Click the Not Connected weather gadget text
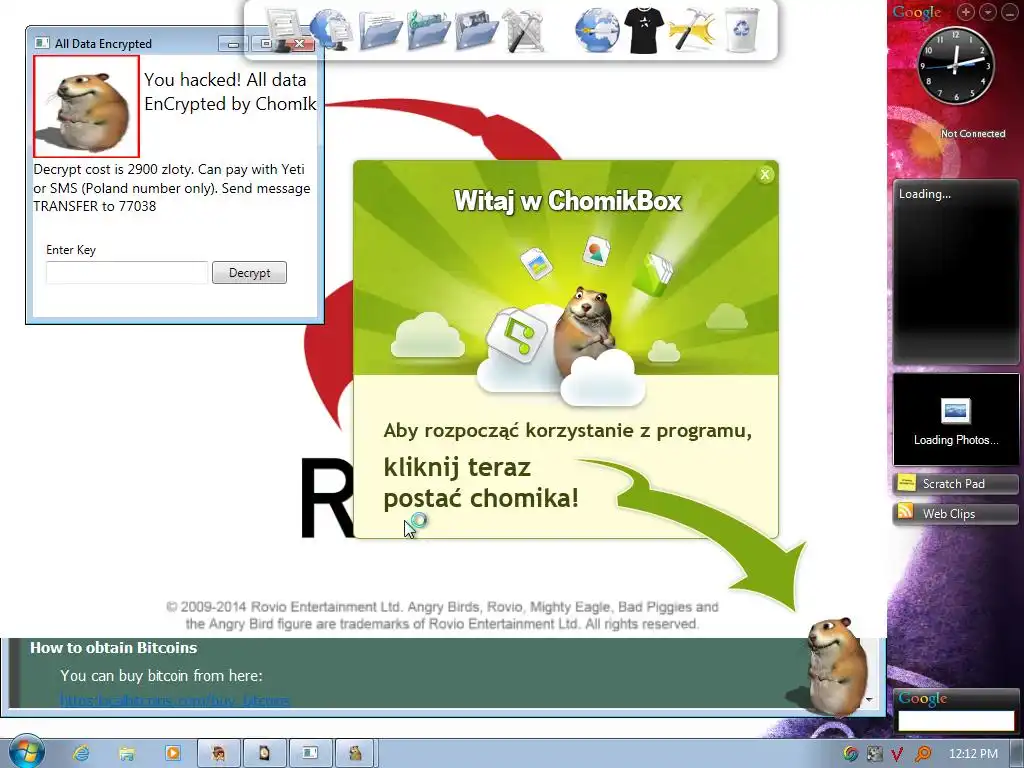Viewport: 1024px width, 768px height. [972, 133]
